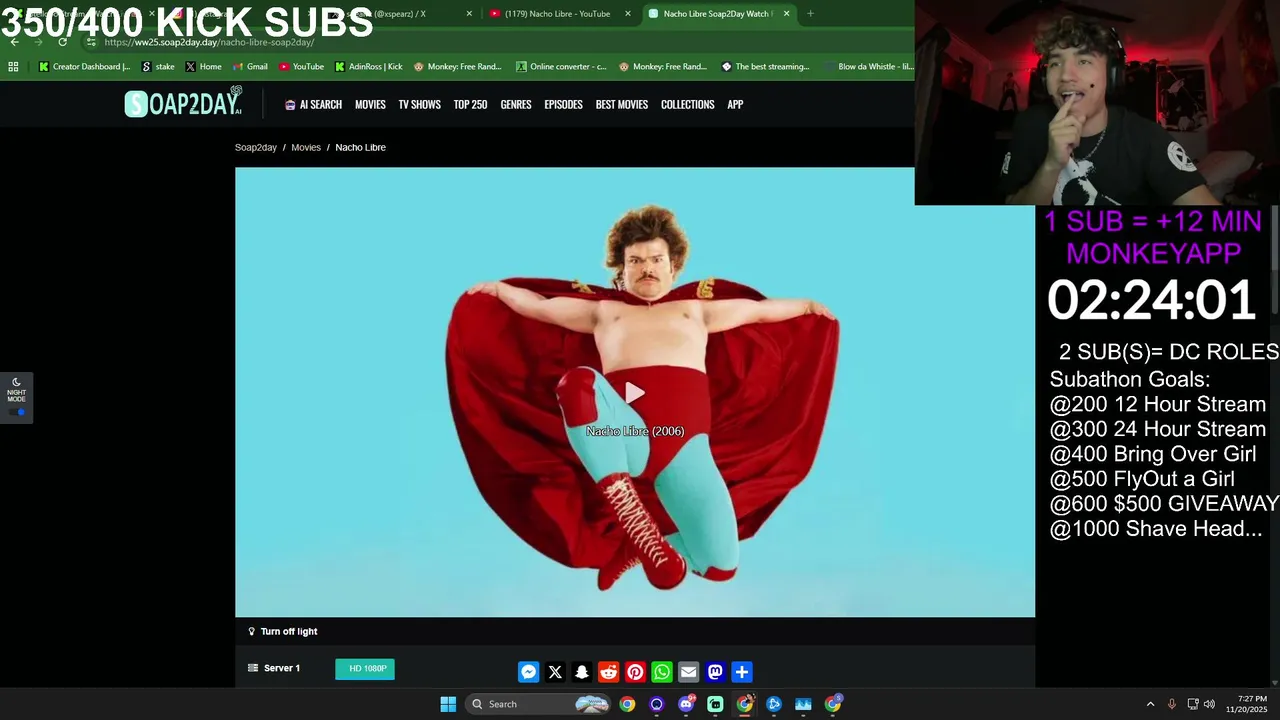The width and height of the screenshot is (1280, 720).
Task: Open the Episodes menu item
Action: click(x=563, y=104)
